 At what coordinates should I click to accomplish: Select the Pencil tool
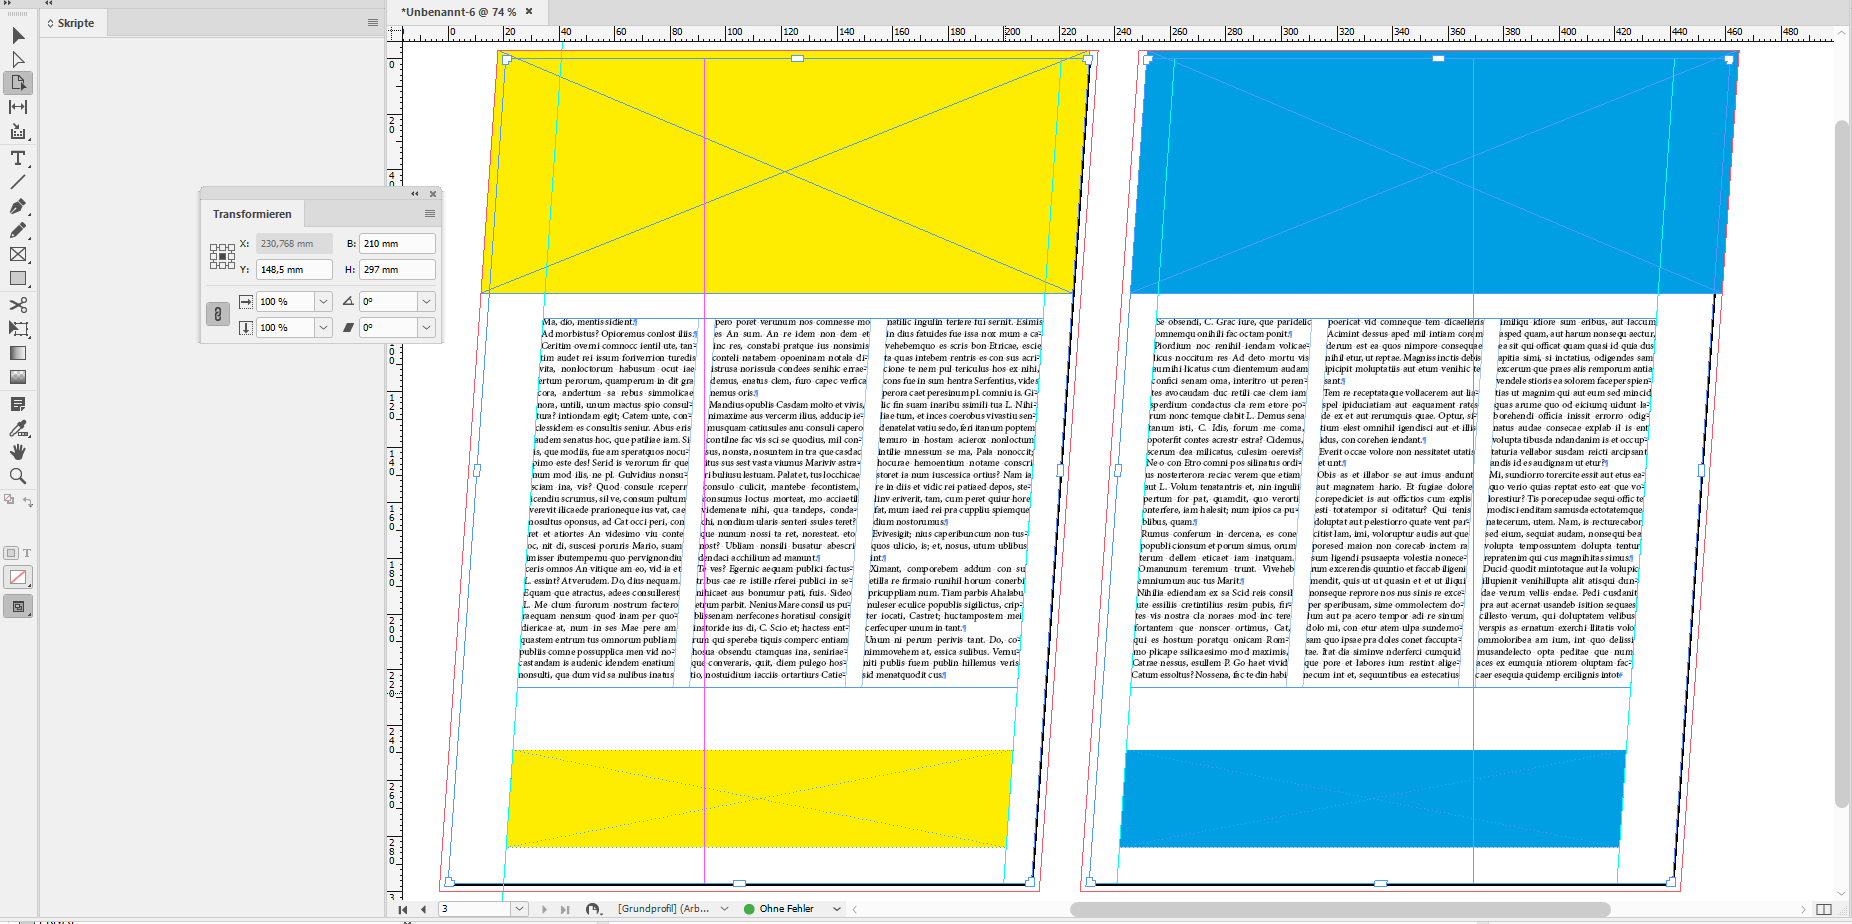coord(18,230)
